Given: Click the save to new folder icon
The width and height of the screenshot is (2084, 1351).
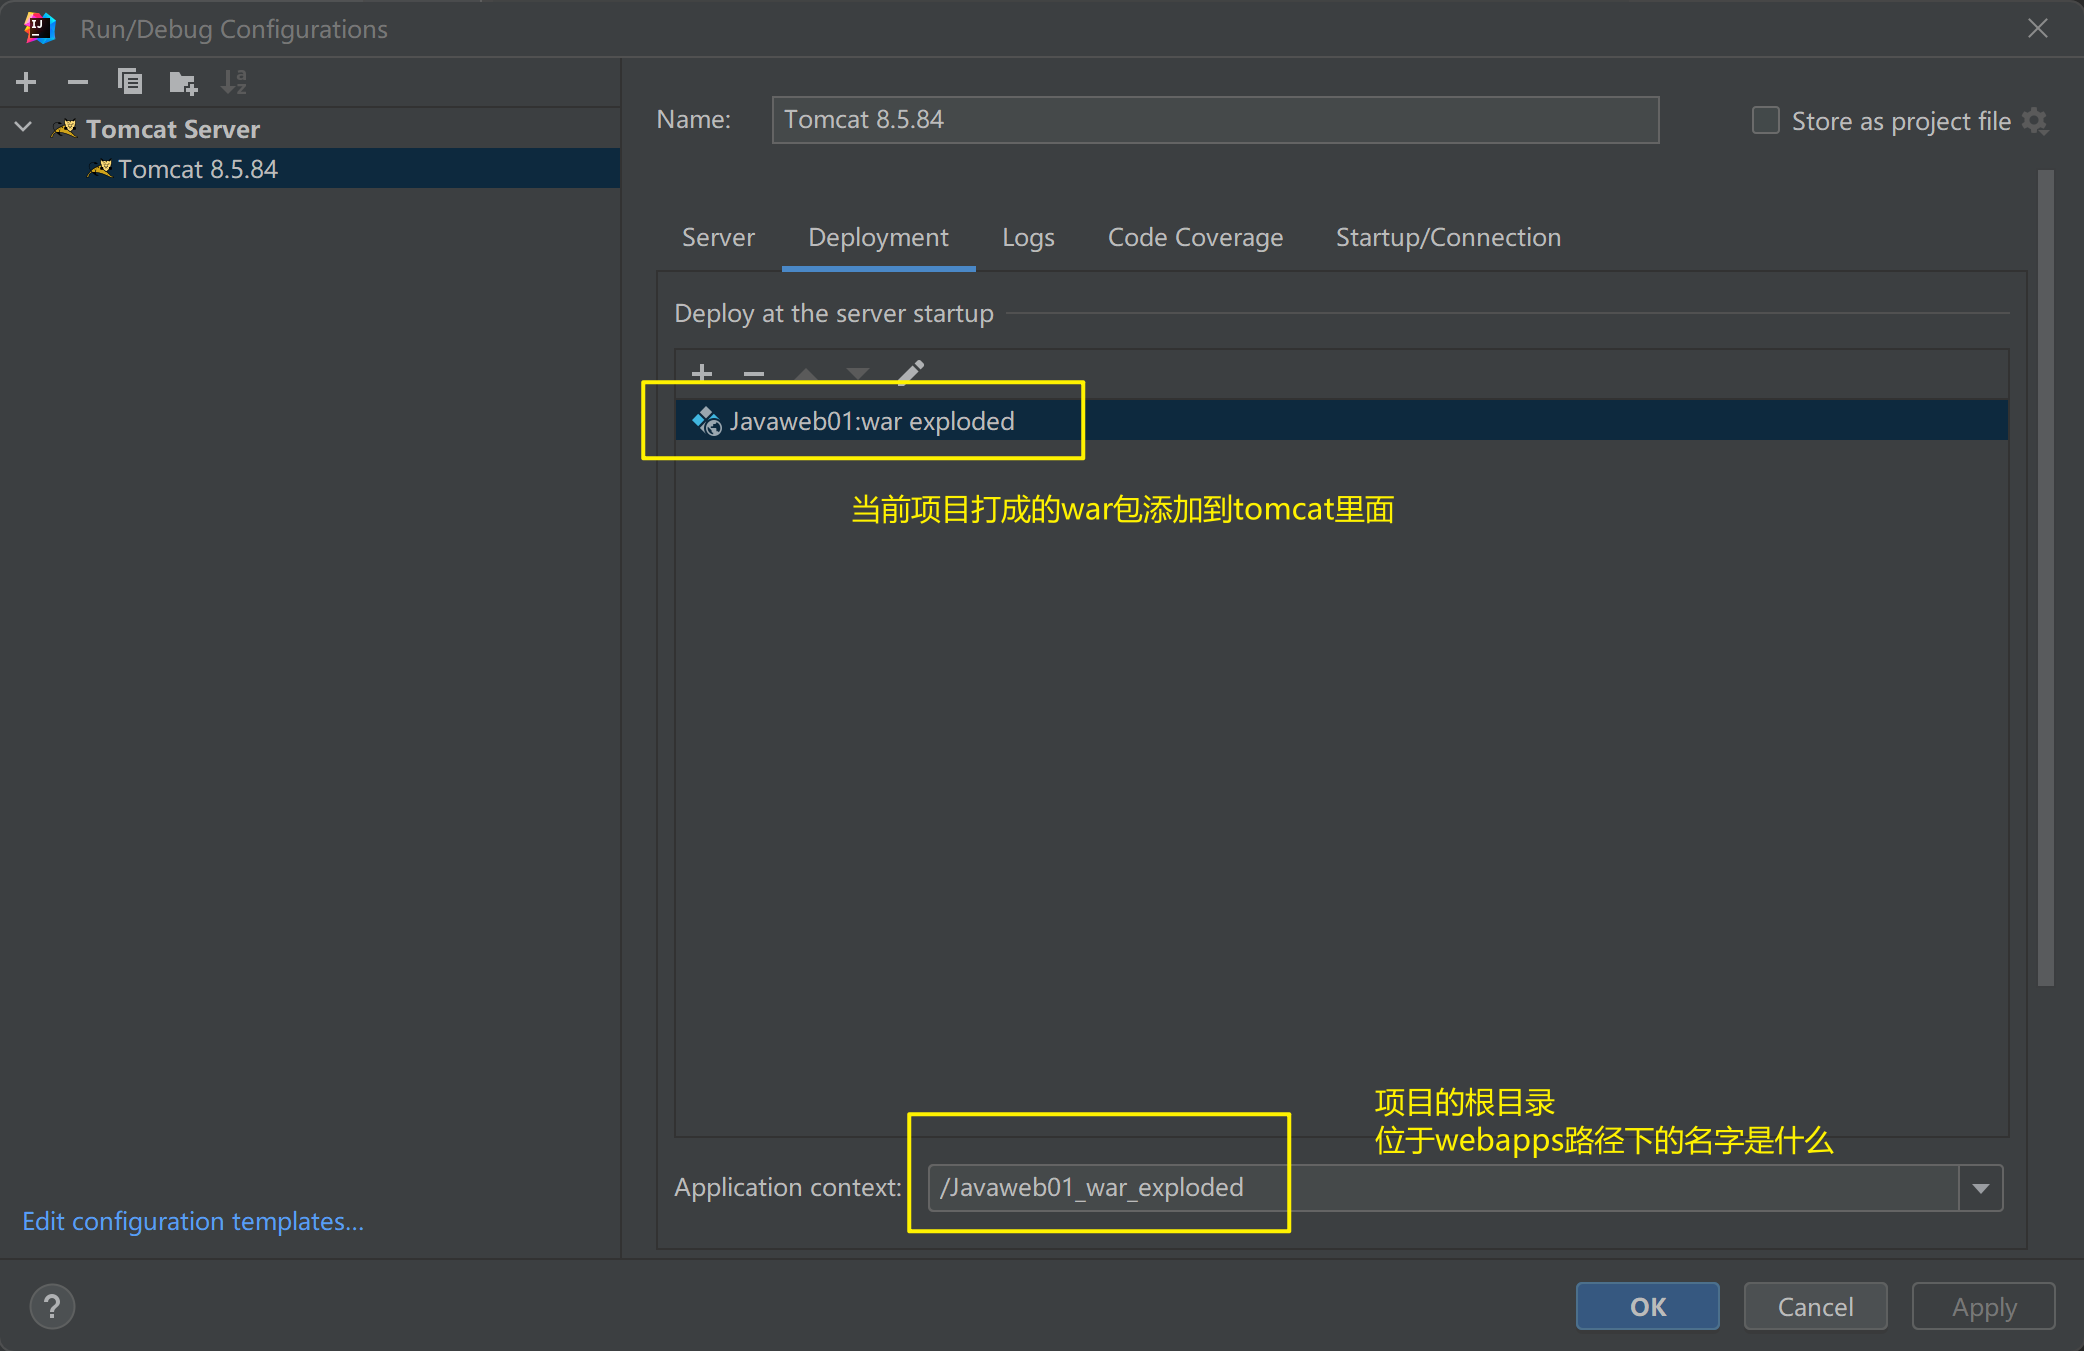Looking at the screenshot, I should click(x=183, y=82).
